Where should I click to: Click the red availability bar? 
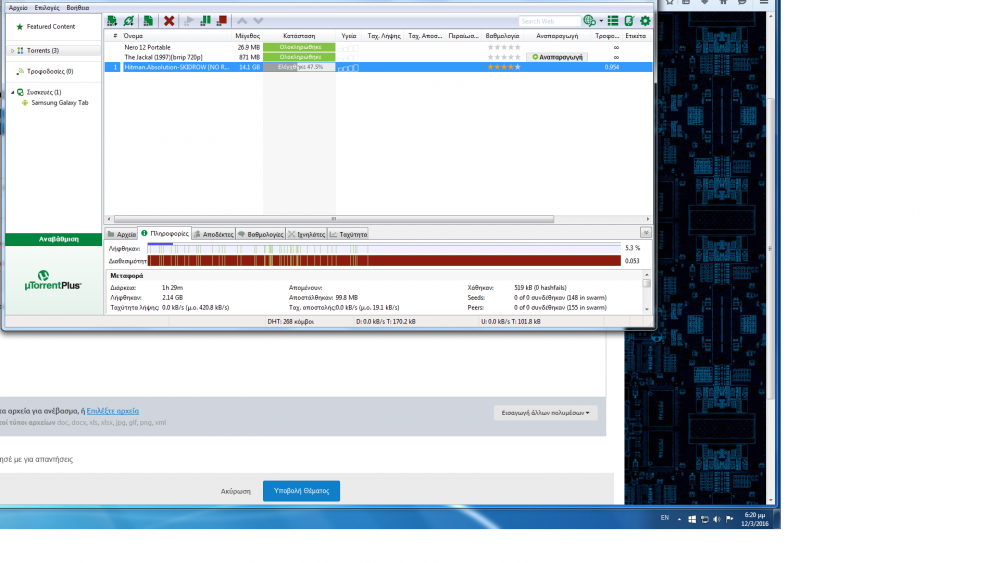point(384,261)
